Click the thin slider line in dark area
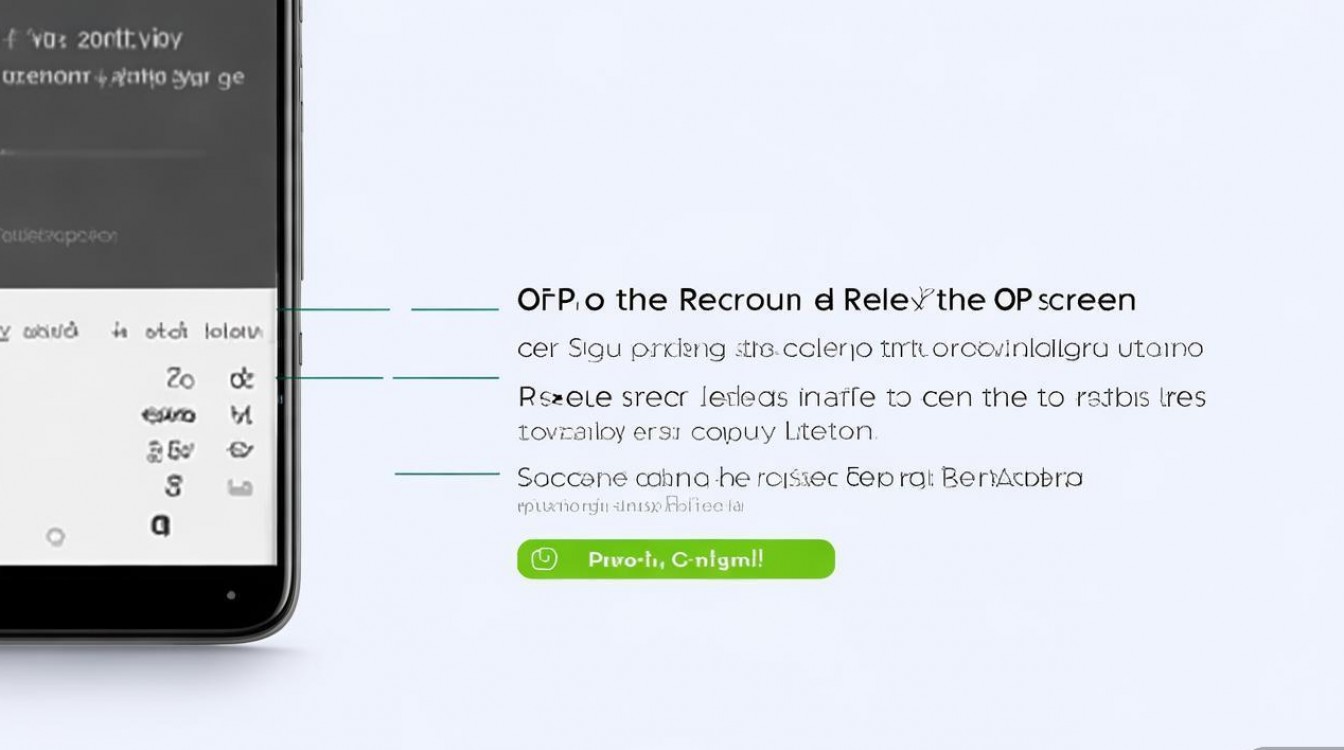The height and width of the screenshot is (750, 1344). click(100, 153)
